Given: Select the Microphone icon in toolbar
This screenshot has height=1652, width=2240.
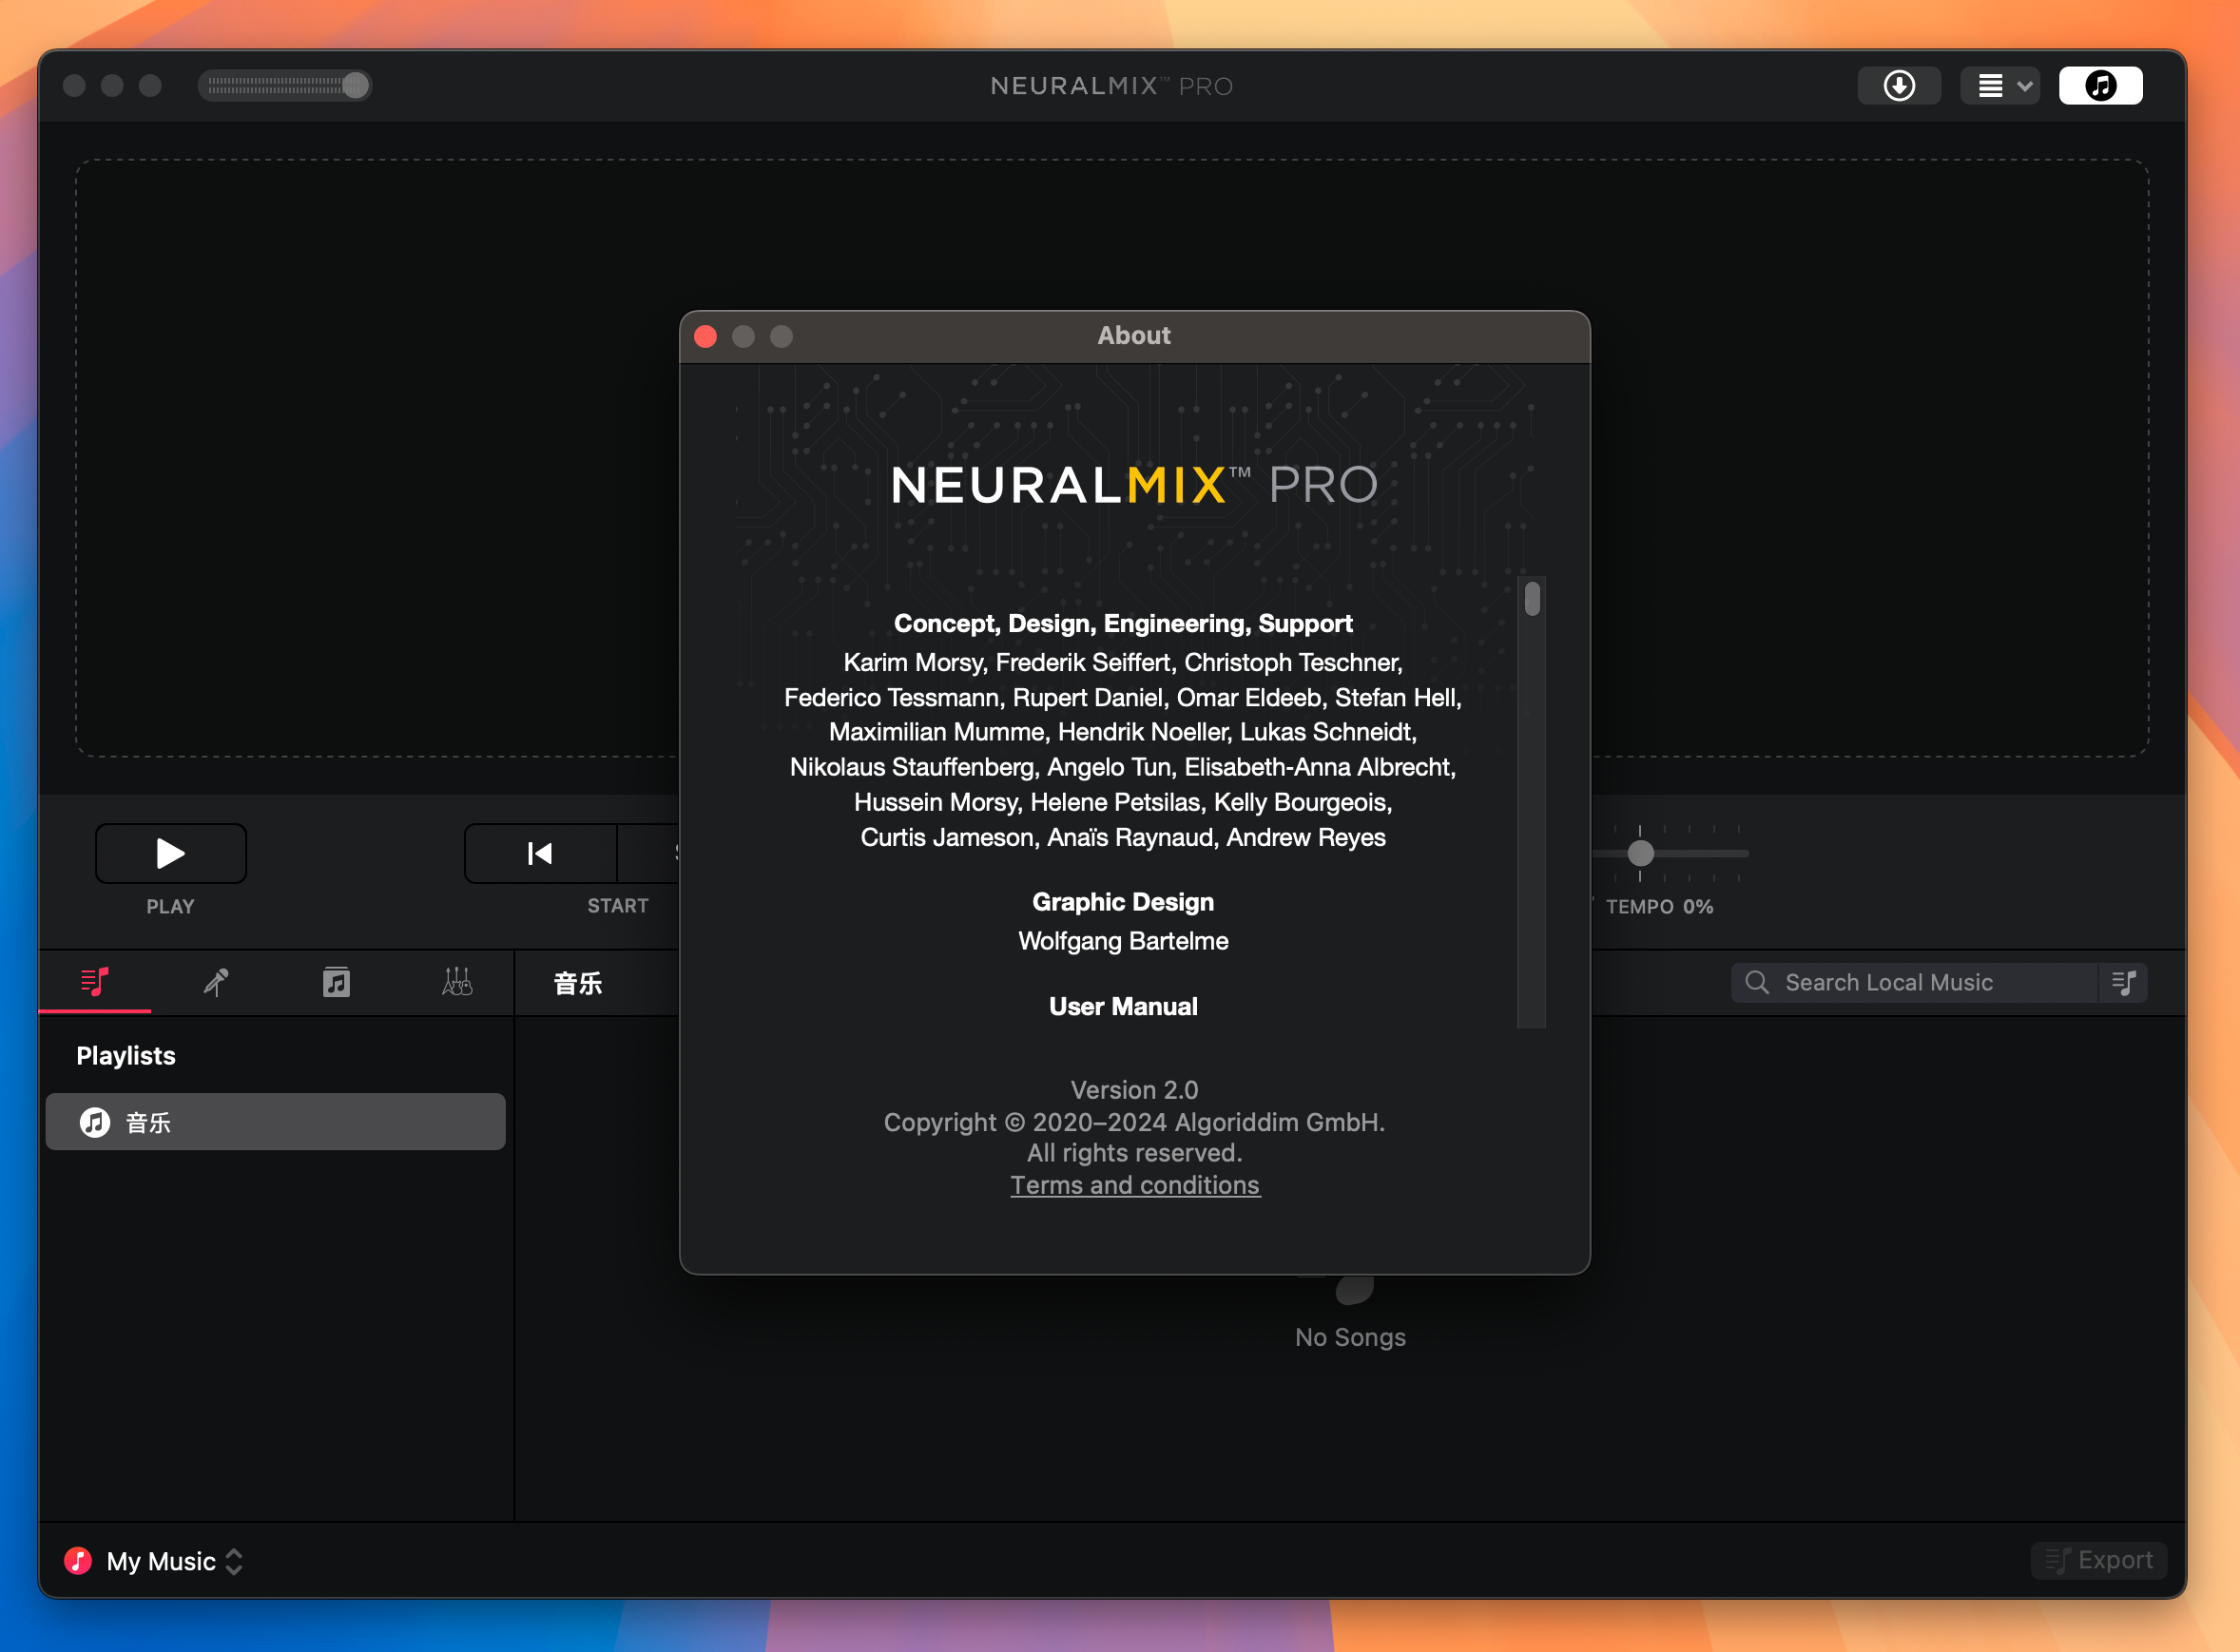Looking at the screenshot, I should (218, 981).
